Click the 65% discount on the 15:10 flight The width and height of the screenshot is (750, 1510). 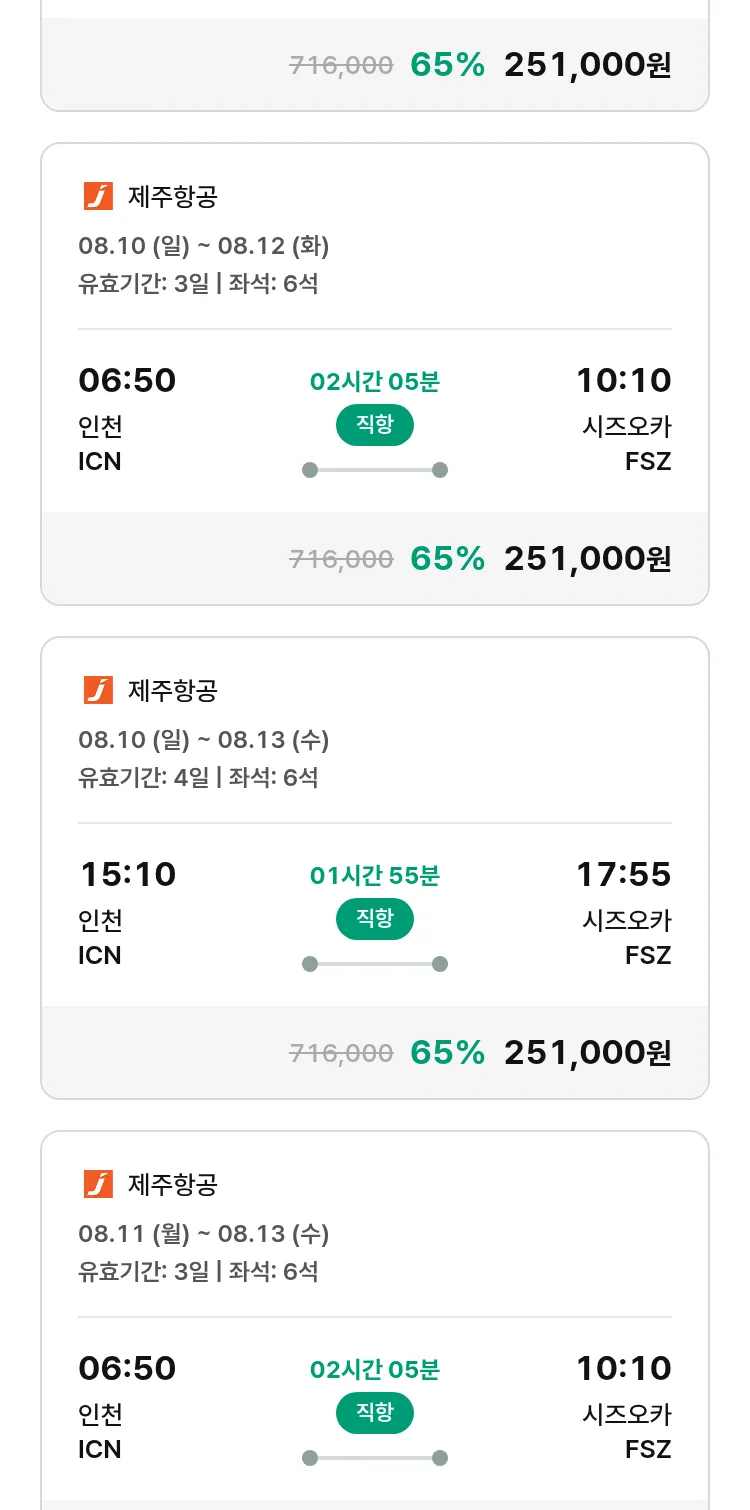pos(447,1052)
